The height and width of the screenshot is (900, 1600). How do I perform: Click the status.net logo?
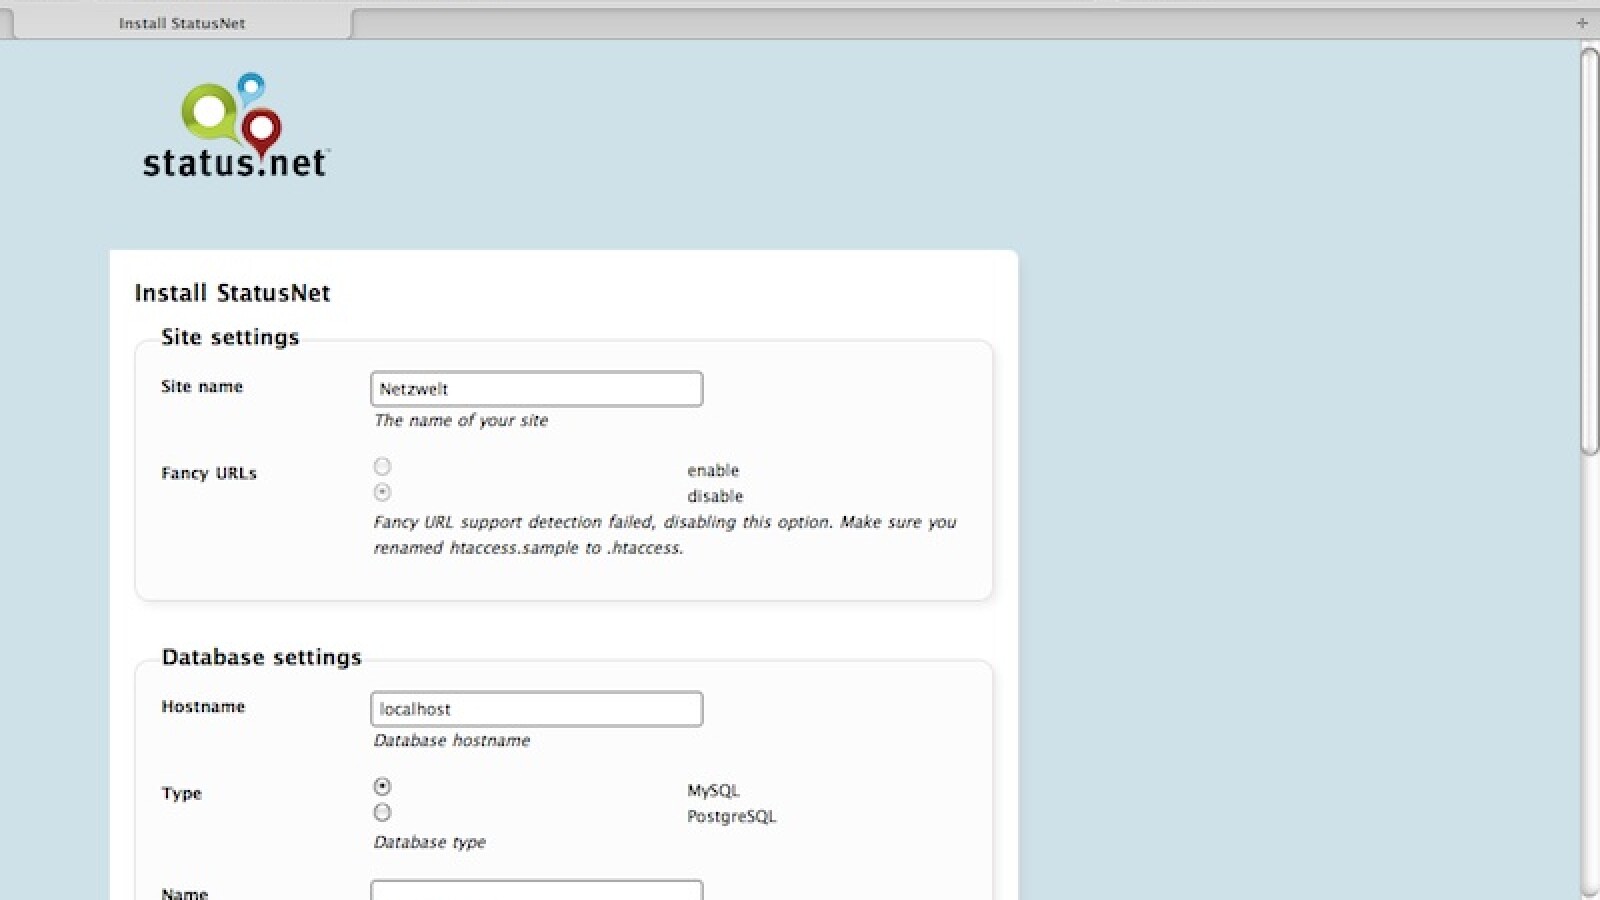[x=236, y=126]
